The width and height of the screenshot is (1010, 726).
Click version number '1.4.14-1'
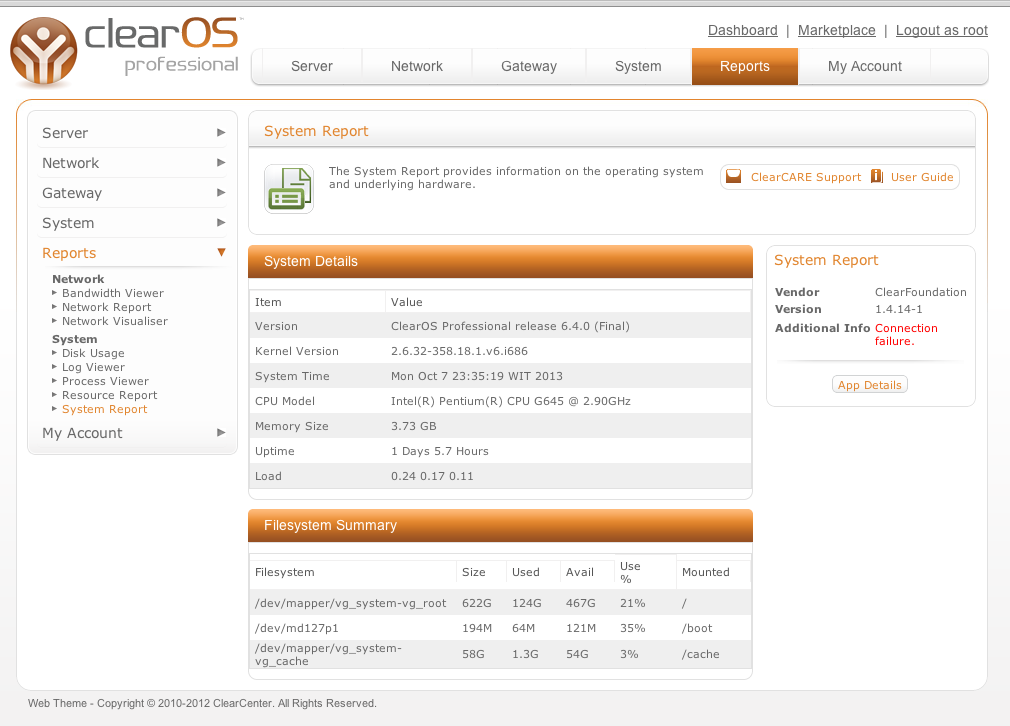point(899,309)
